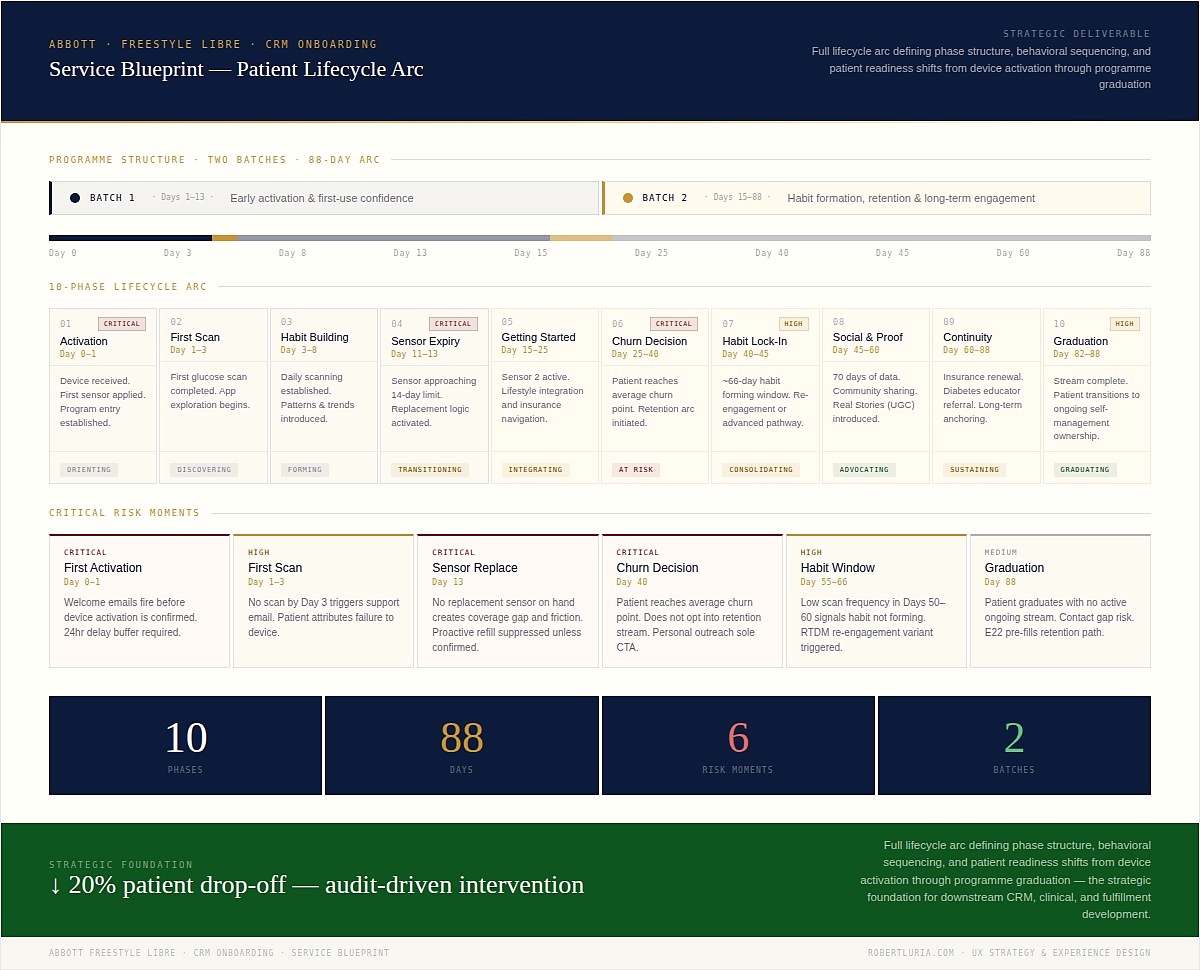This screenshot has width=1200, height=970.
Task: Select the Batch 2 header row
Action: pos(876,197)
